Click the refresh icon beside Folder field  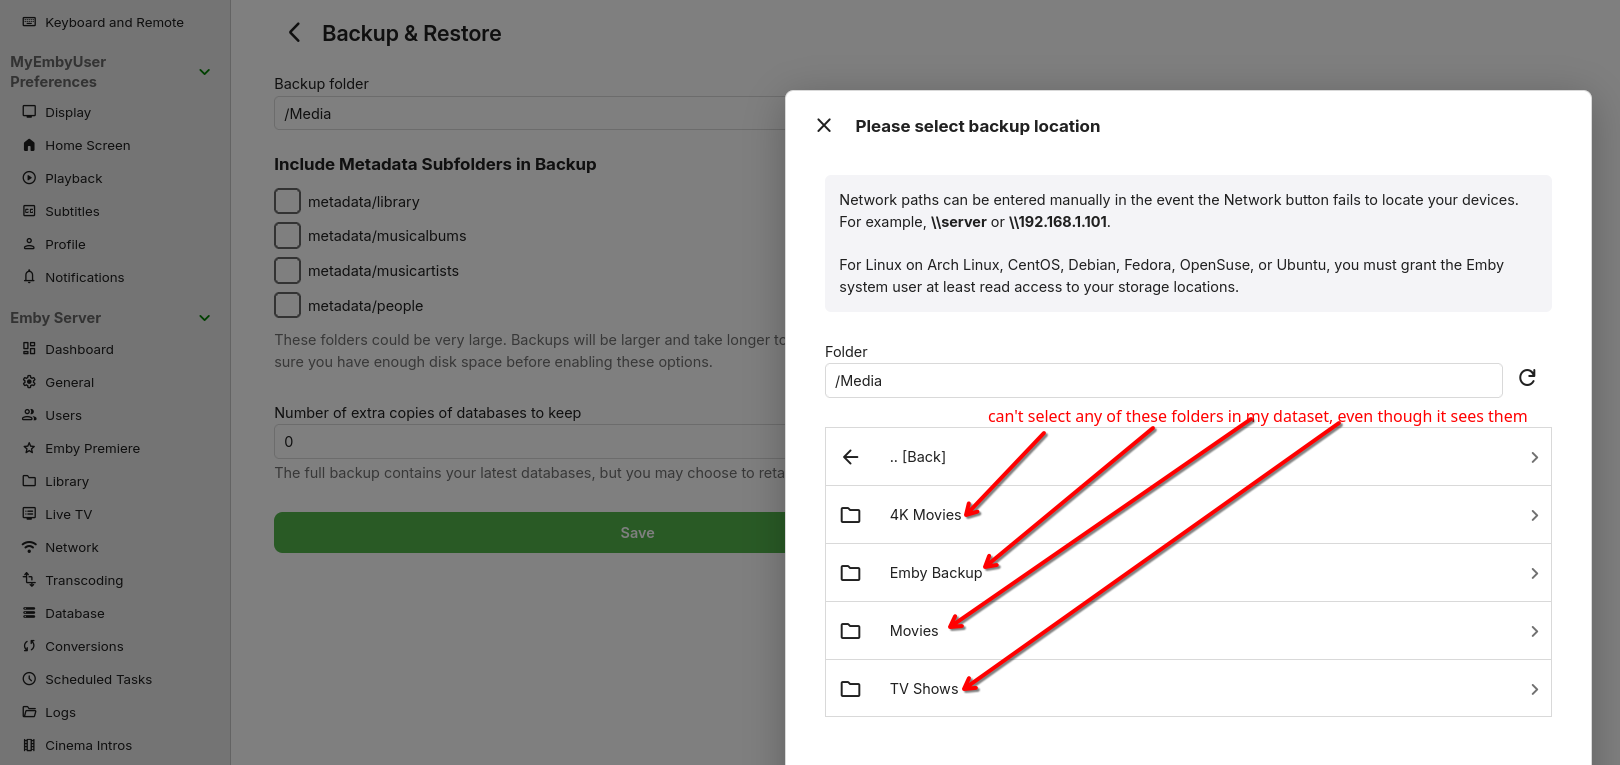pos(1527,378)
